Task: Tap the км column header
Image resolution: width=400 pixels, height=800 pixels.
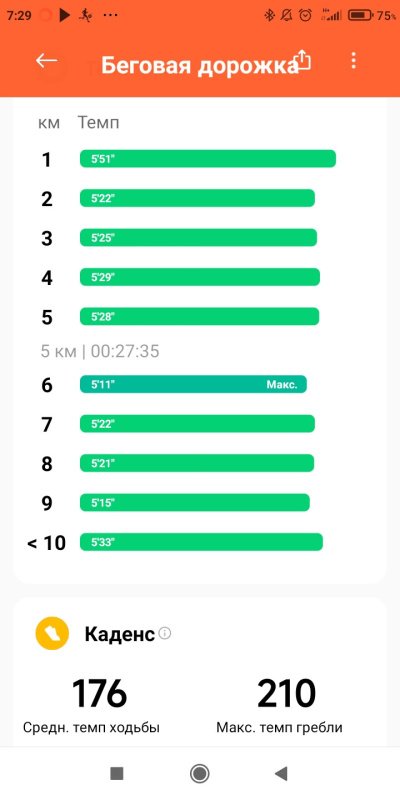Action: 49,123
